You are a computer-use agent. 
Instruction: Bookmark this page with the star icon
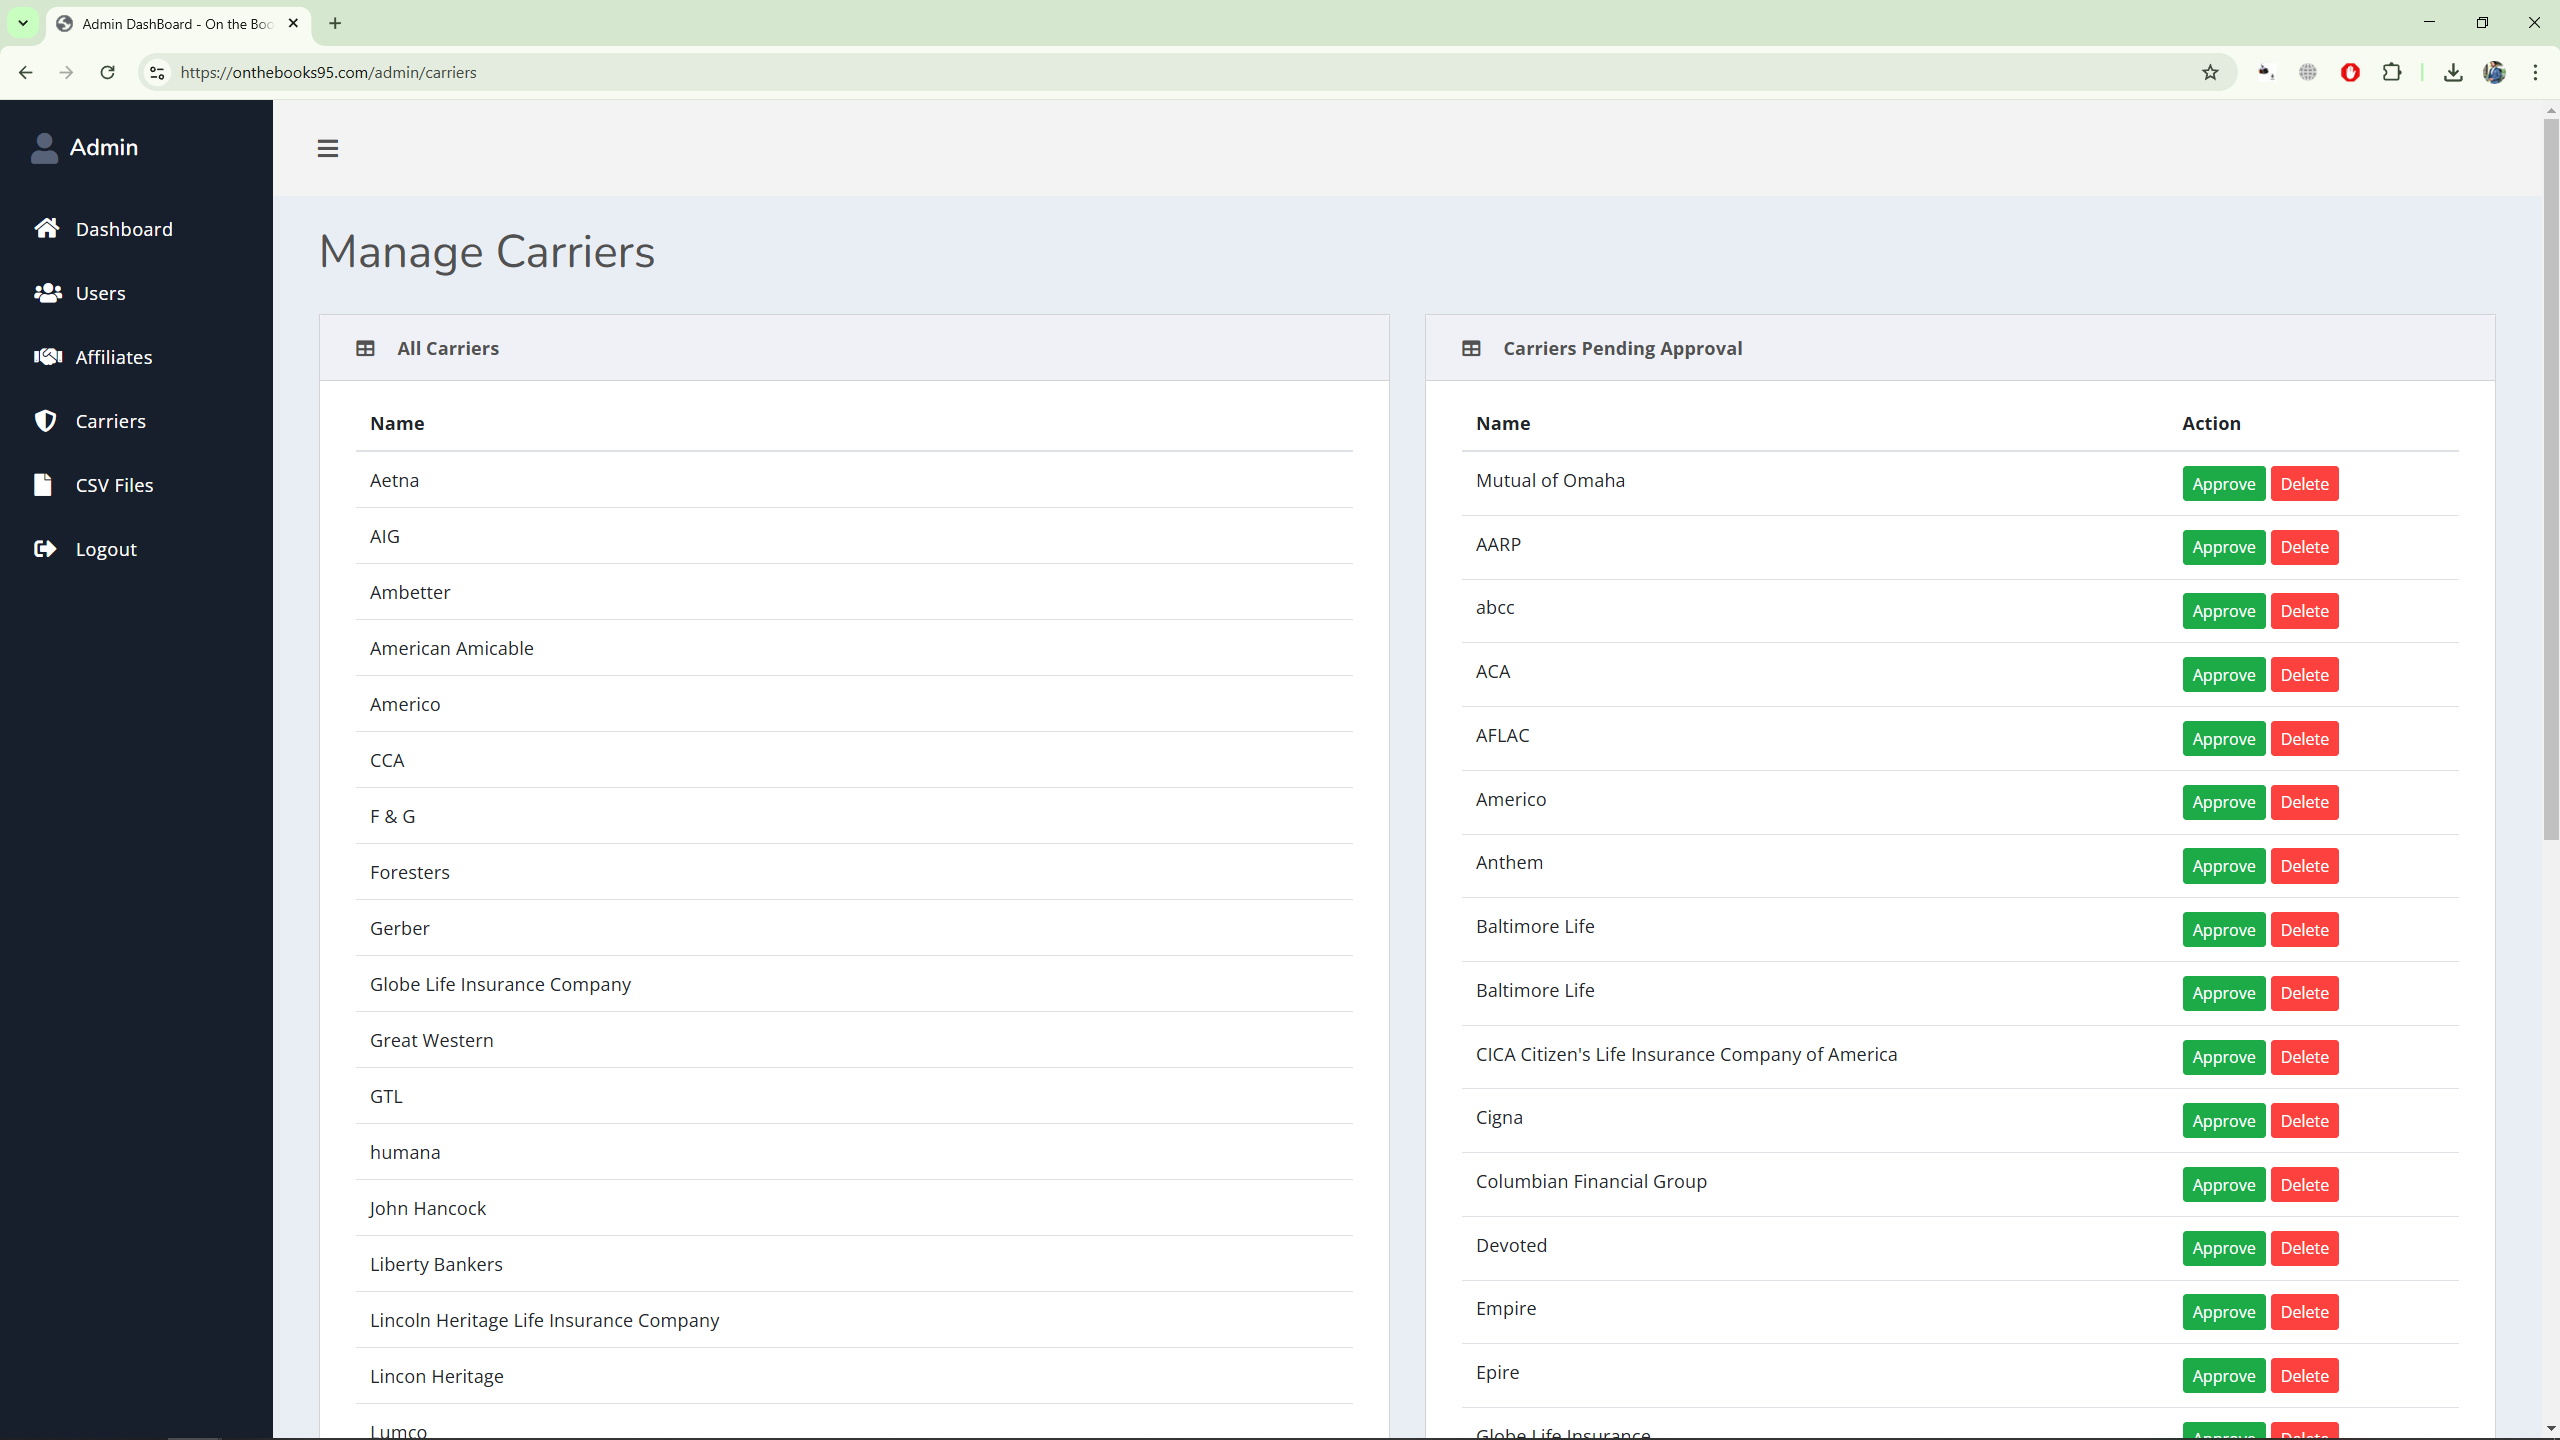coord(2210,72)
